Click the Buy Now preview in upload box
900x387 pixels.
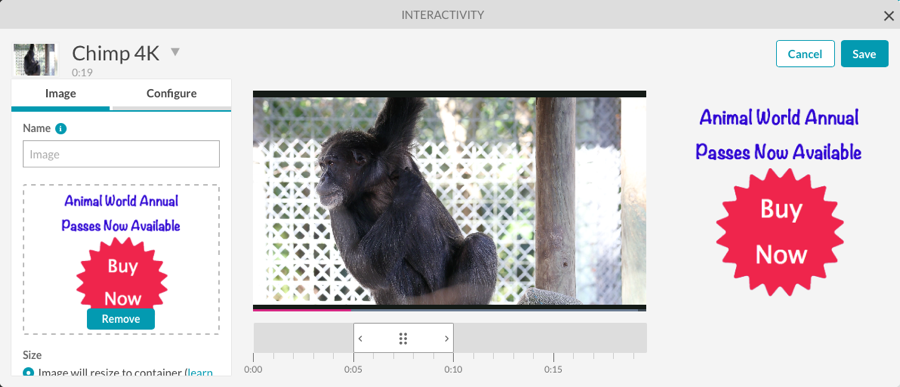click(x=122, y=274)
